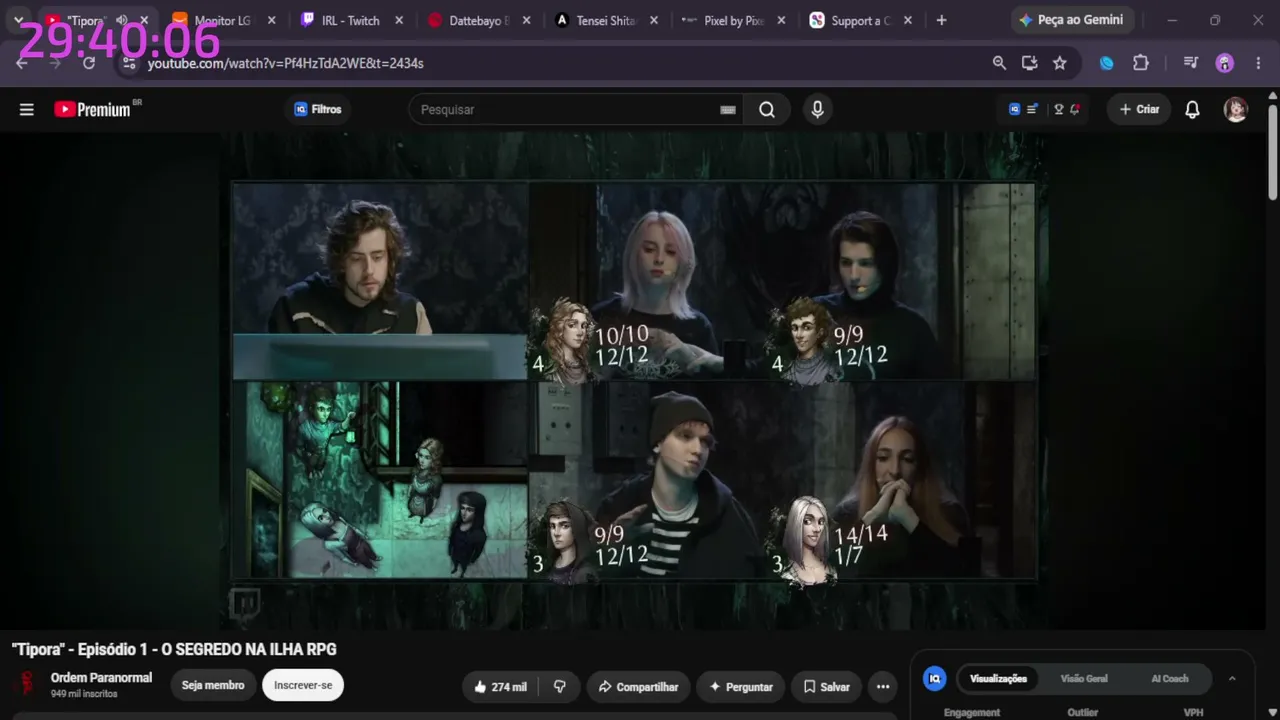Click the Inscrever-se subscribe button
This screenshot has width=1280, height=720.
303,686
